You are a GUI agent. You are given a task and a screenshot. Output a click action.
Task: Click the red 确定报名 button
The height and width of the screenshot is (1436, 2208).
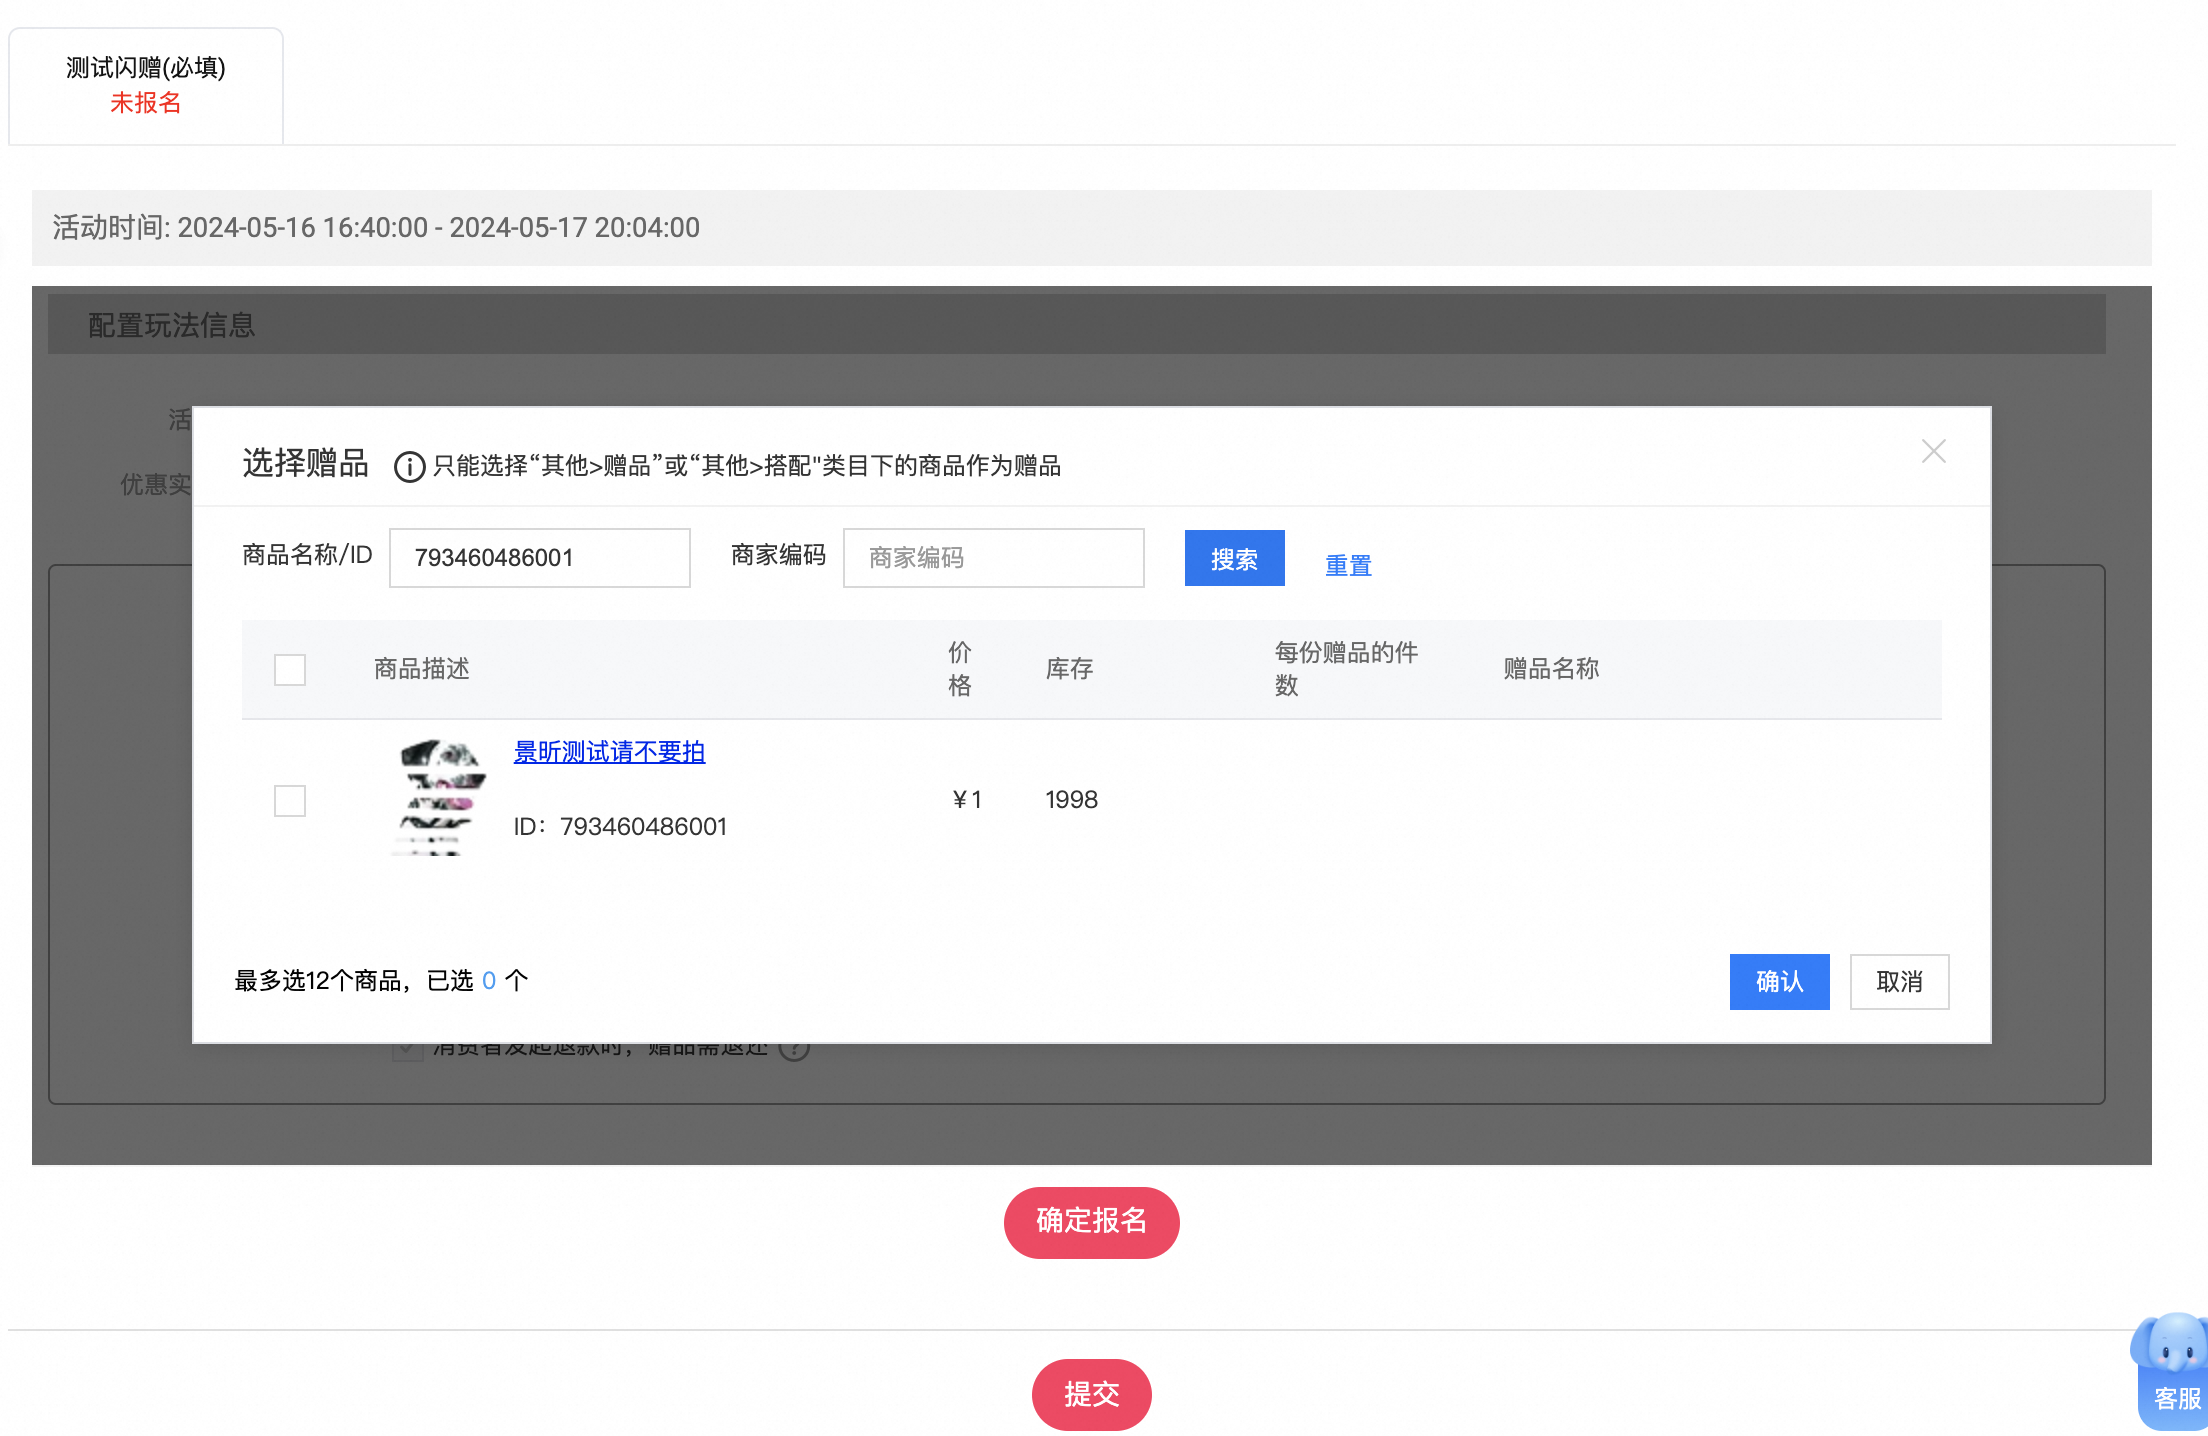click(1091, 1222)
